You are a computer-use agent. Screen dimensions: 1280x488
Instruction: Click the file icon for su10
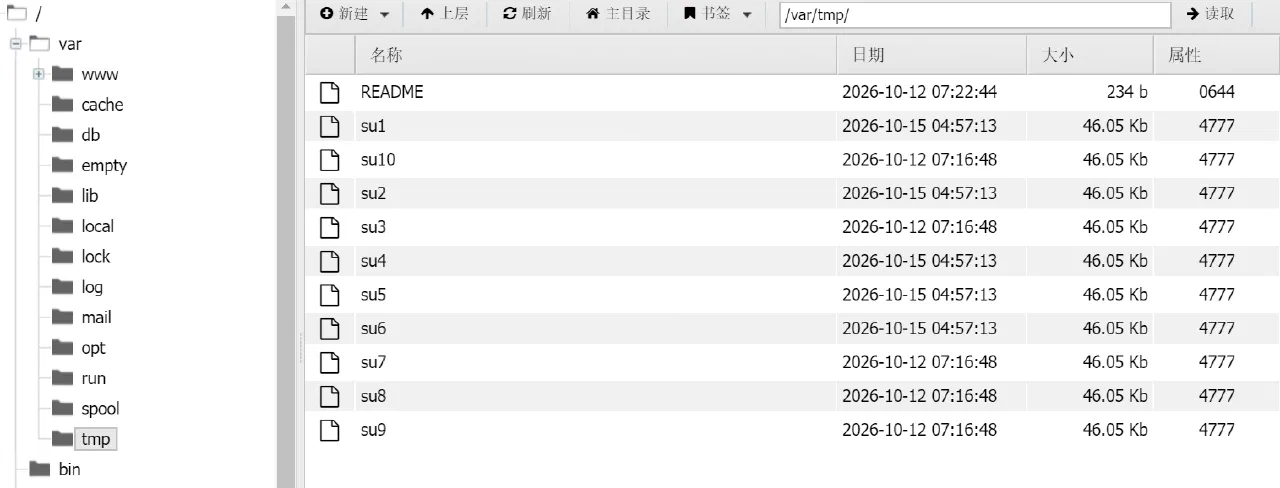(329, 160)
